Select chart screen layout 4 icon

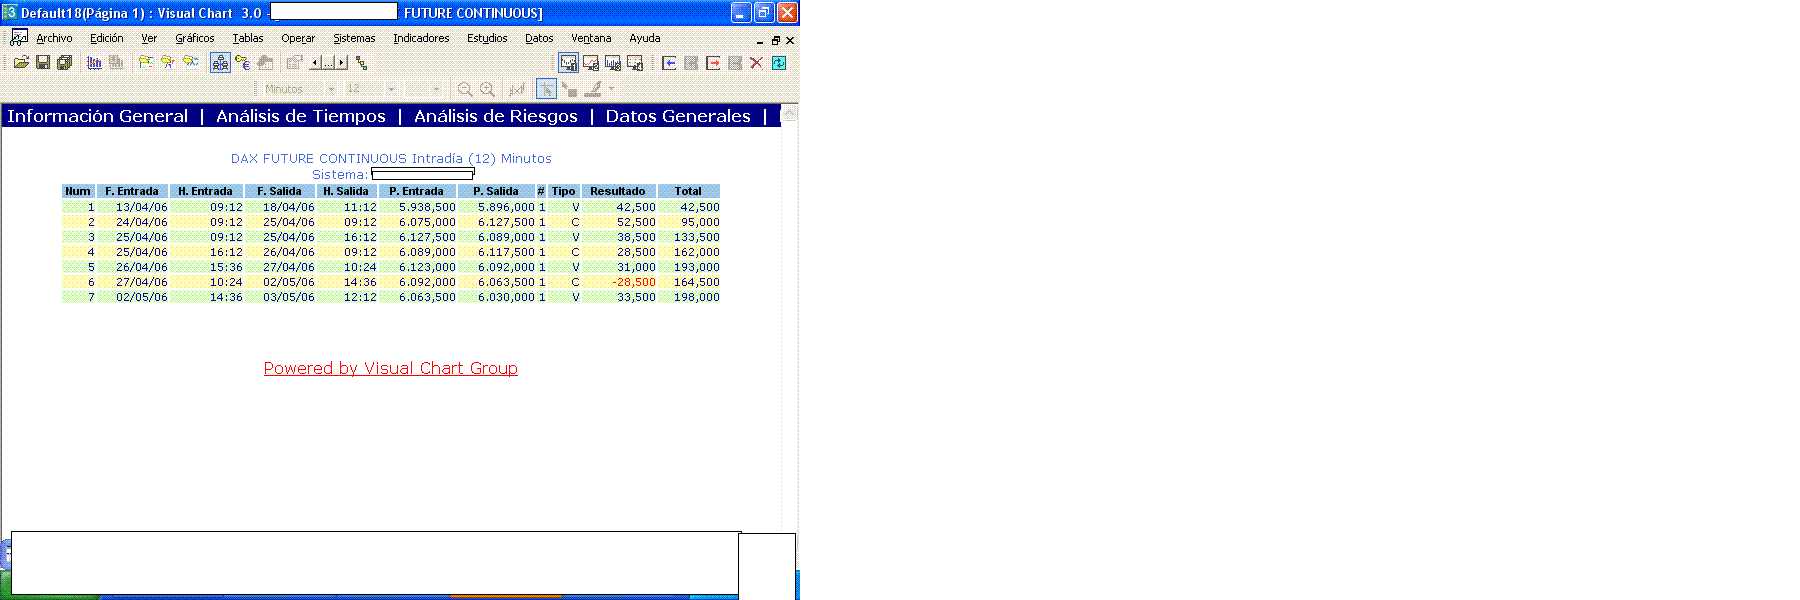pos(635,63)
